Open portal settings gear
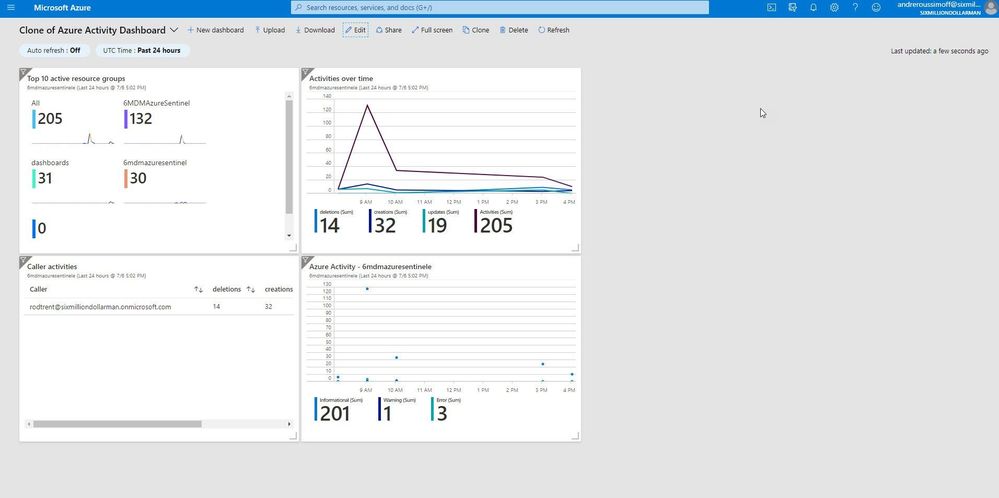The height and width of the screenshot is (498, 999). point(834,8)
